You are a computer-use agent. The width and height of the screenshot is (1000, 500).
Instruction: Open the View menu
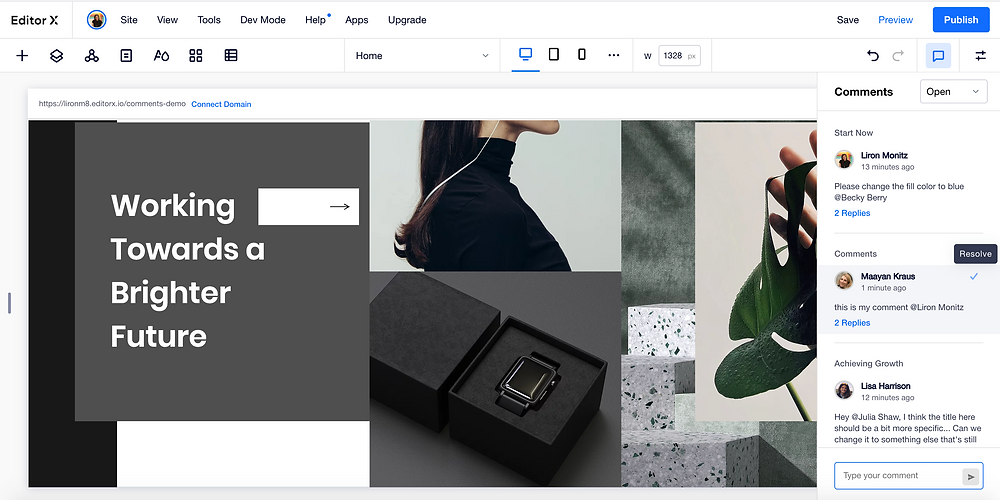click(x=167, y=20)
